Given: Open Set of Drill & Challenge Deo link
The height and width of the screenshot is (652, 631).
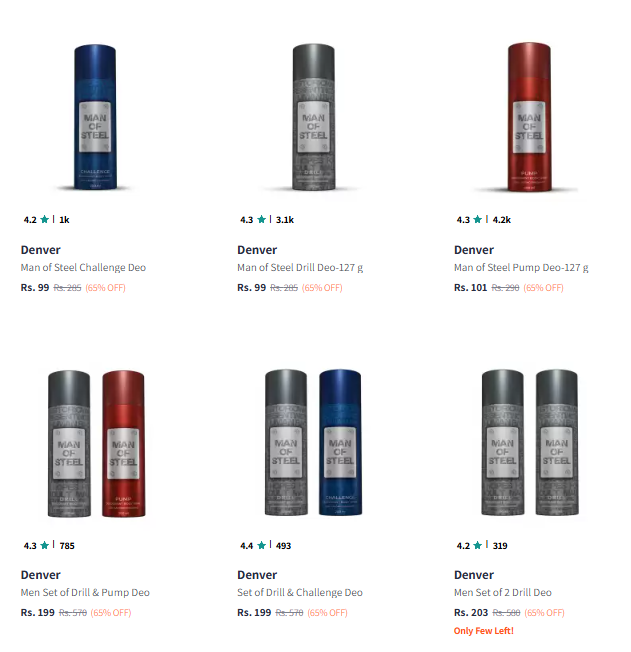Looking at the screenshot, I should tap(299, 593).
